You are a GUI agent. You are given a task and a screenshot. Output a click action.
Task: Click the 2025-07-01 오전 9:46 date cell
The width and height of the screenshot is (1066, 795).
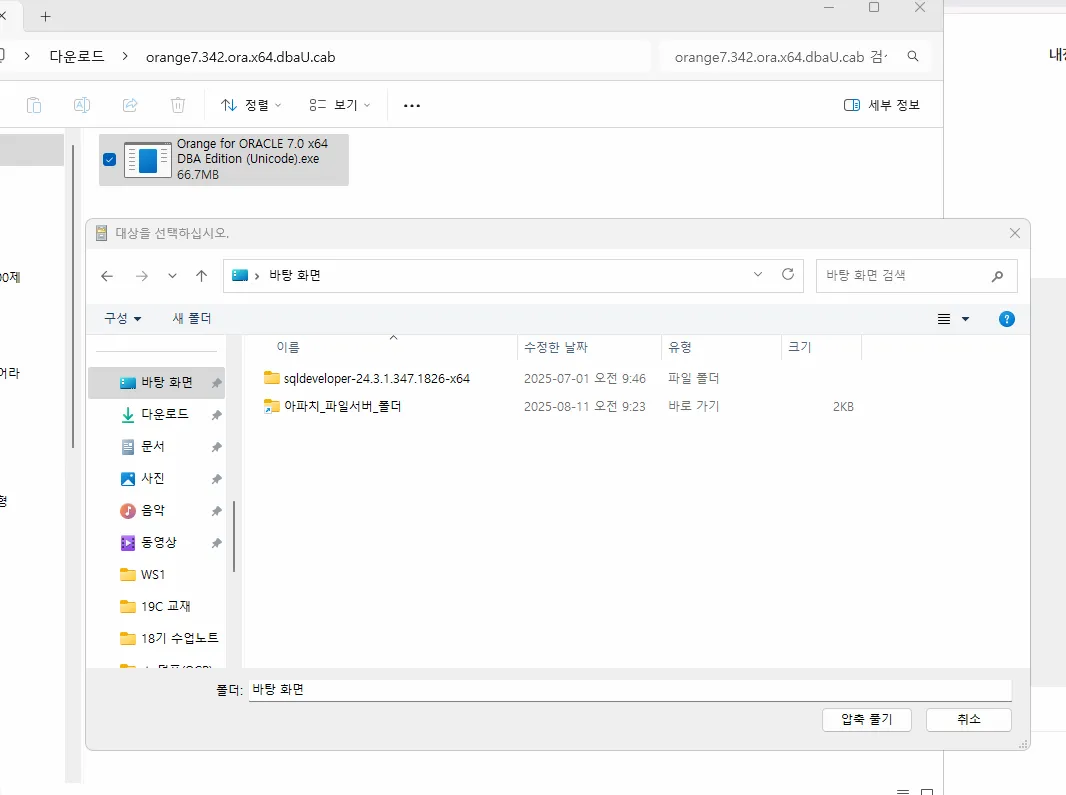click(x=585, y=378)
